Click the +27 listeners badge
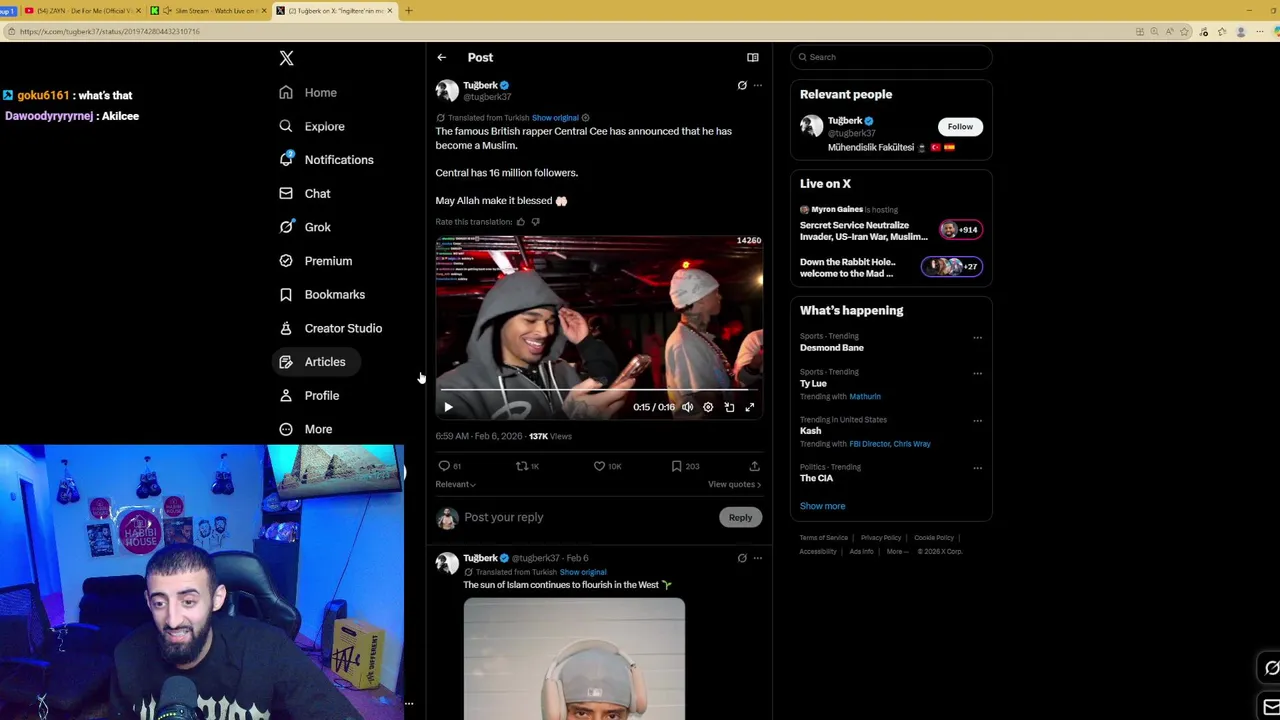The height and width of the screenshot is (720, 1280). pos(951,266)
